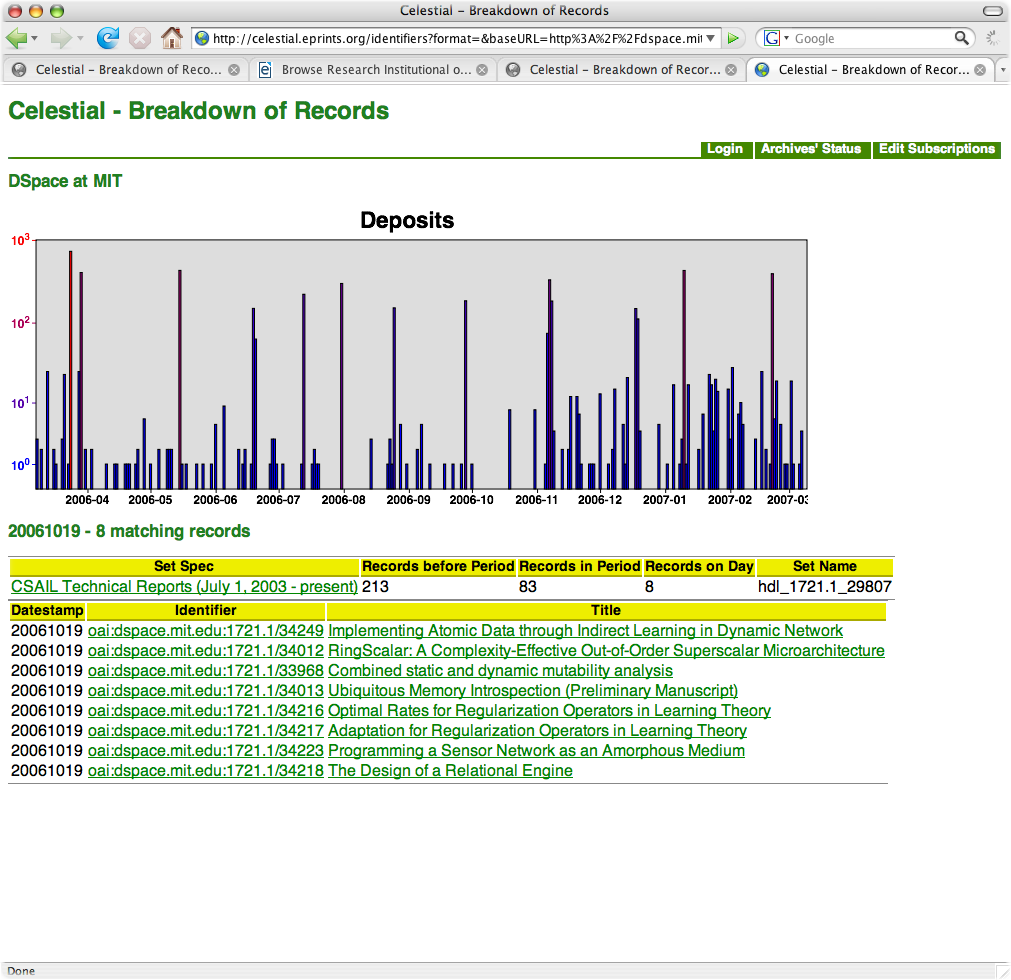Focus the Google search box
The width and height of the screenshot is (1011, 980).
(872, 39)
